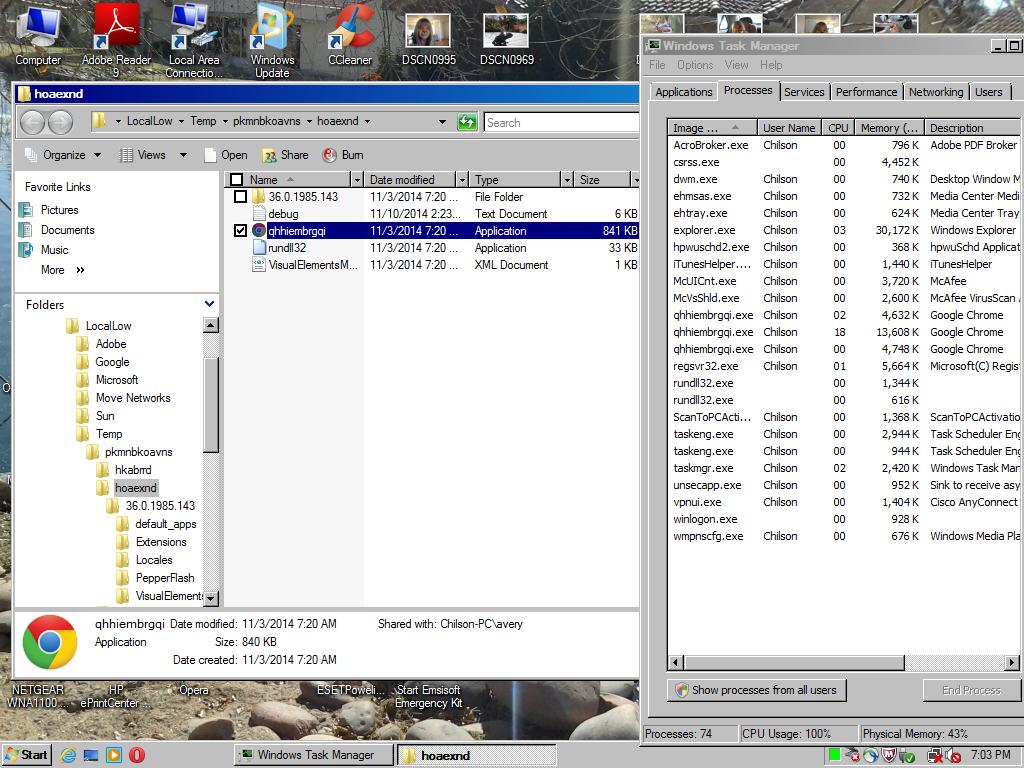
Task: Switch to the Performance tab
Action: point(867,92)
